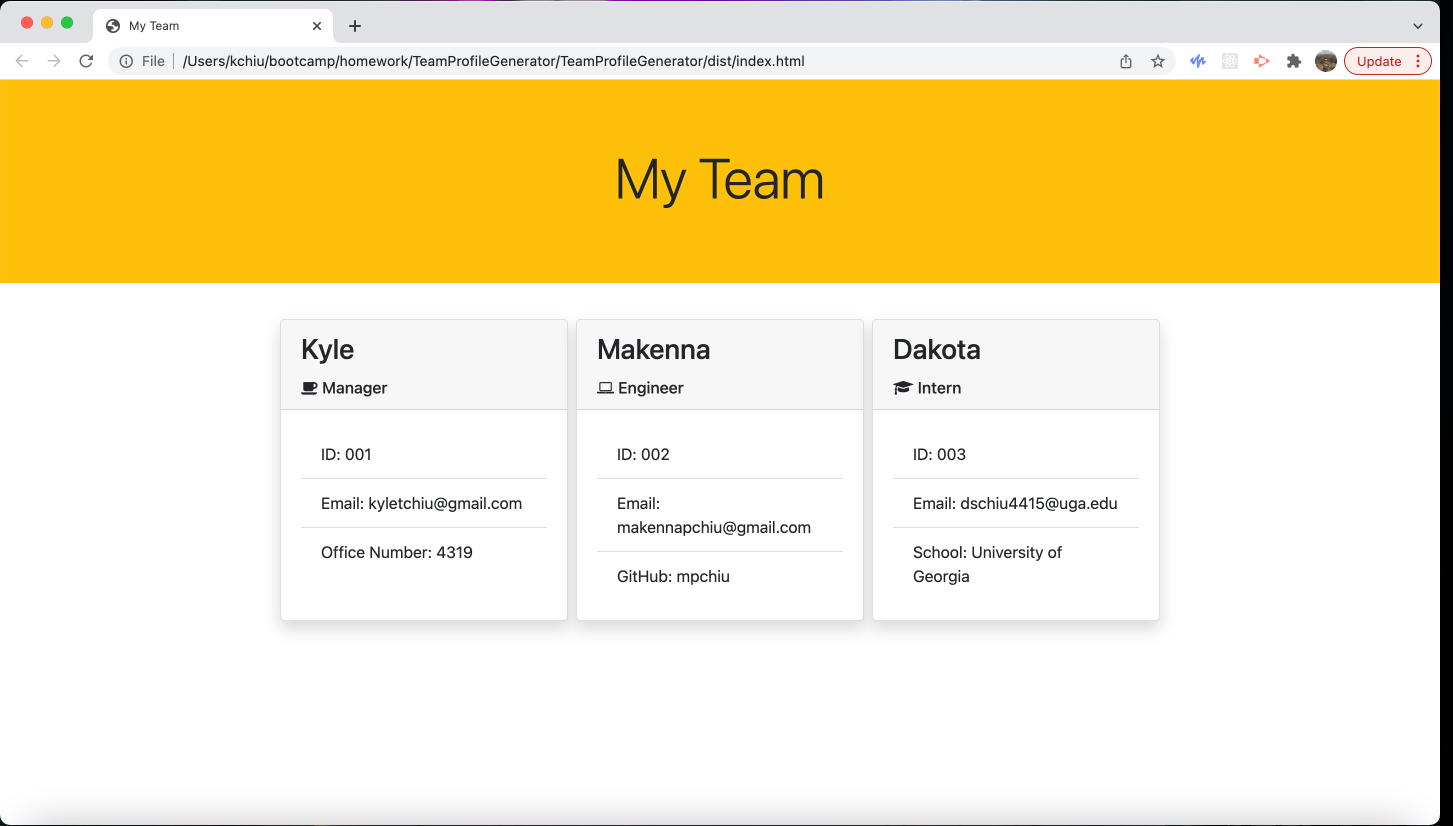Viewport: 1453px width, 826px height.
Task: Click Makenna's email makennapchiu@gmail.com
Action: (x=714, y=527)
